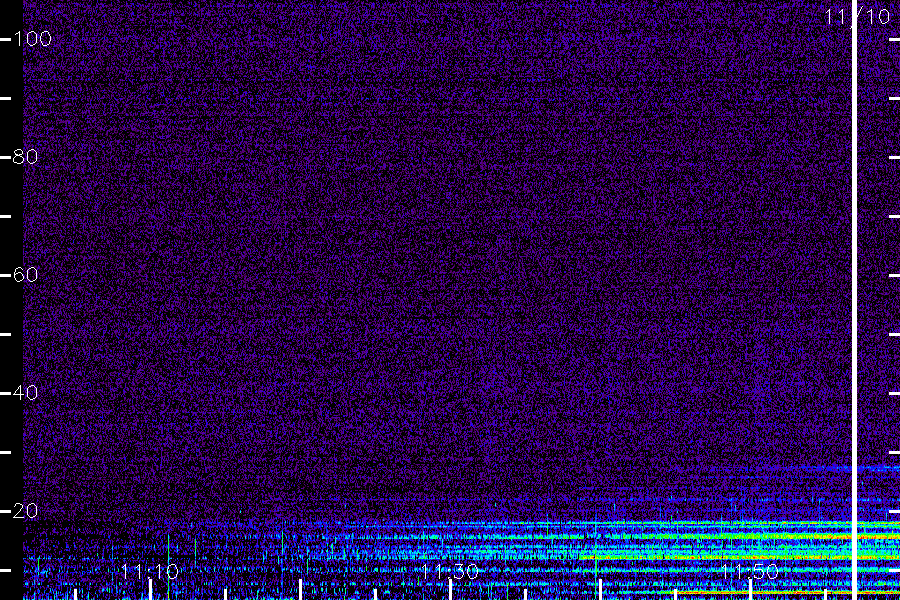
Task: Click the 11:10 time label
Action: 150,571
